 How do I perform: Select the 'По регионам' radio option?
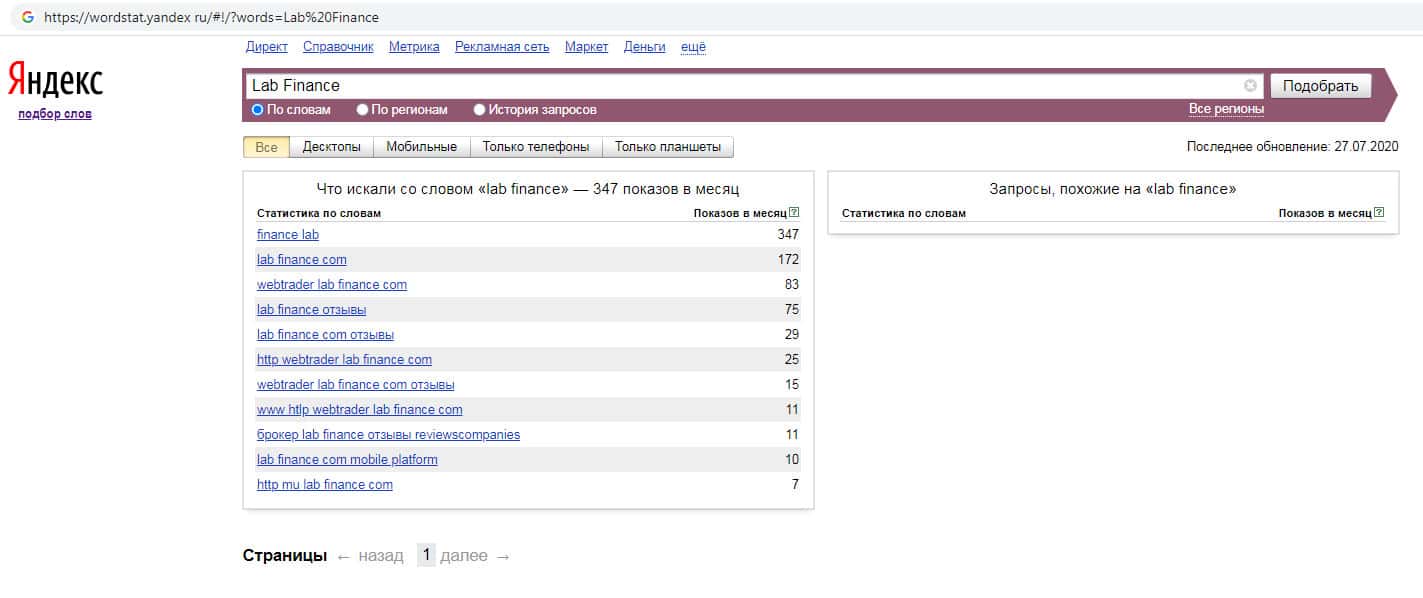tap(363, 110)
